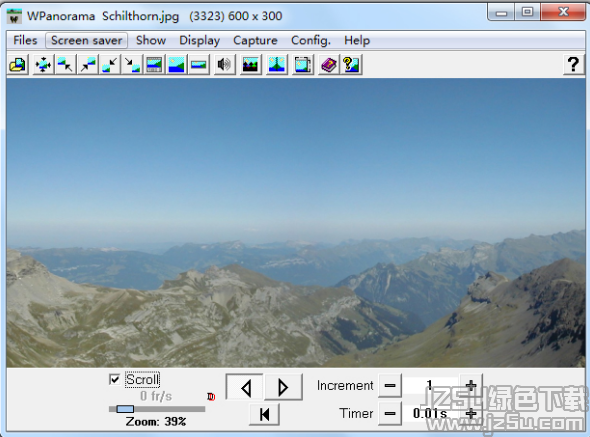Viewport: 590px width, 437px height.
Task: Click the scroll left arrow button
Action: click(245, 387)
